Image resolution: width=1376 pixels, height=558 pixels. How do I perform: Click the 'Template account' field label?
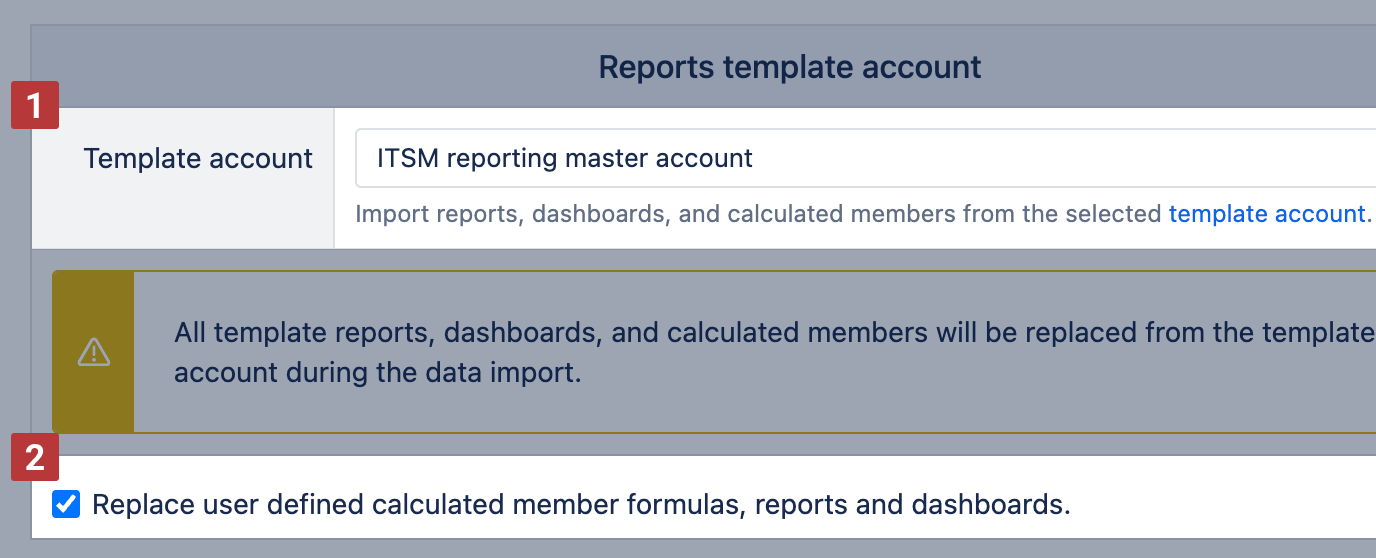[x=198, y=158]
